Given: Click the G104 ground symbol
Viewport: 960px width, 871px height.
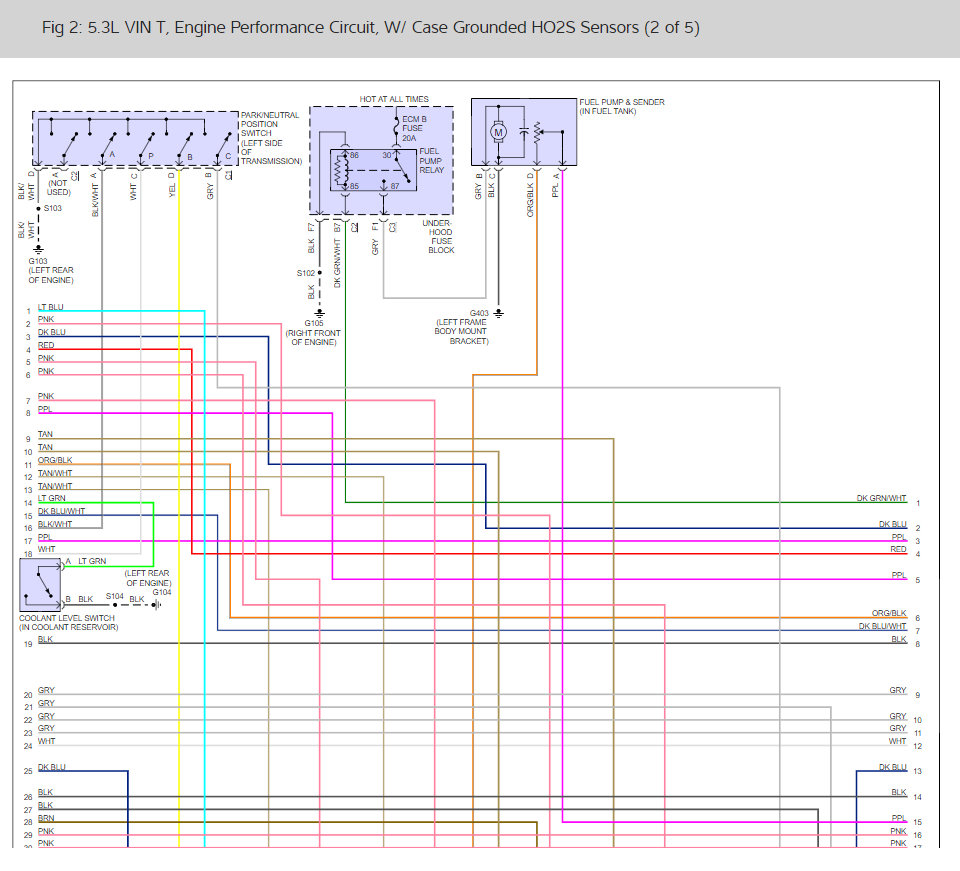Looking at the screenshot, I should (155, 605).
